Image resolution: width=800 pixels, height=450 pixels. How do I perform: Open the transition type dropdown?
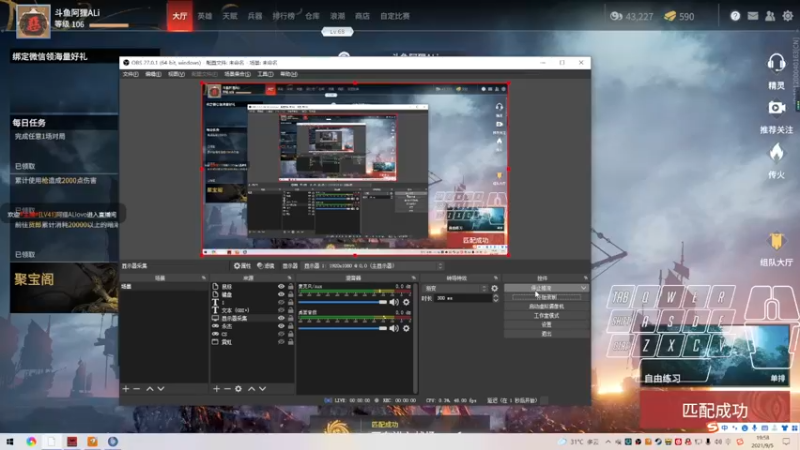click(x=455, y=288)
